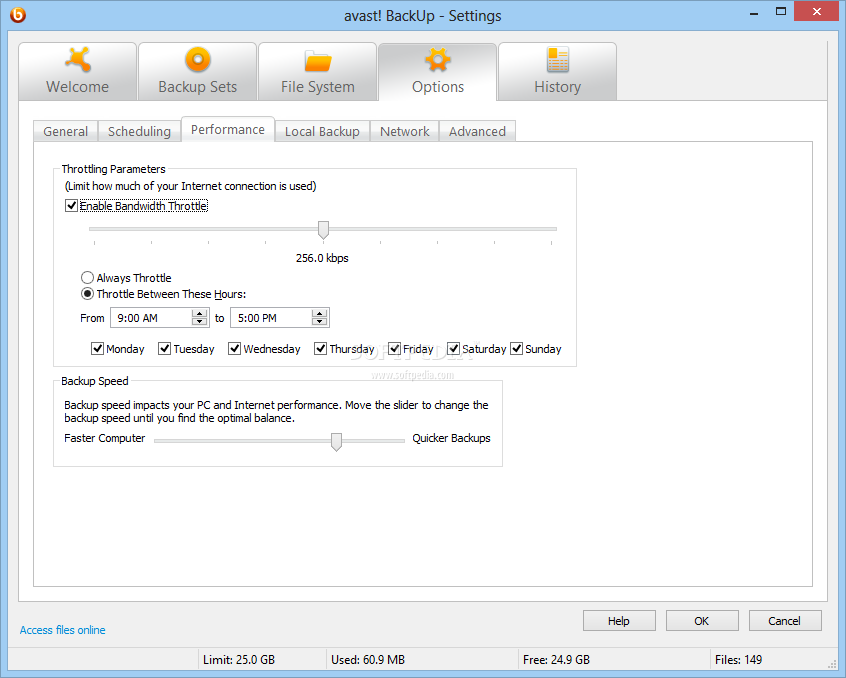Screen dimensions: 846x678
Task: Click the Free: 24.9 GB status entry
Action: point(556,660)
